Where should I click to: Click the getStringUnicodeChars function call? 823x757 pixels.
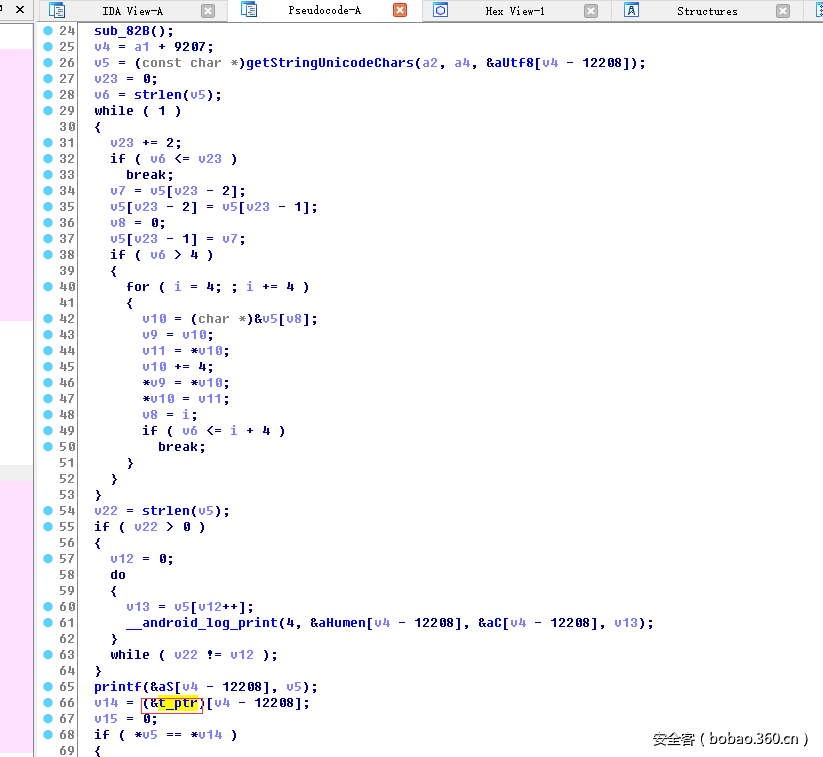(331, 62)
